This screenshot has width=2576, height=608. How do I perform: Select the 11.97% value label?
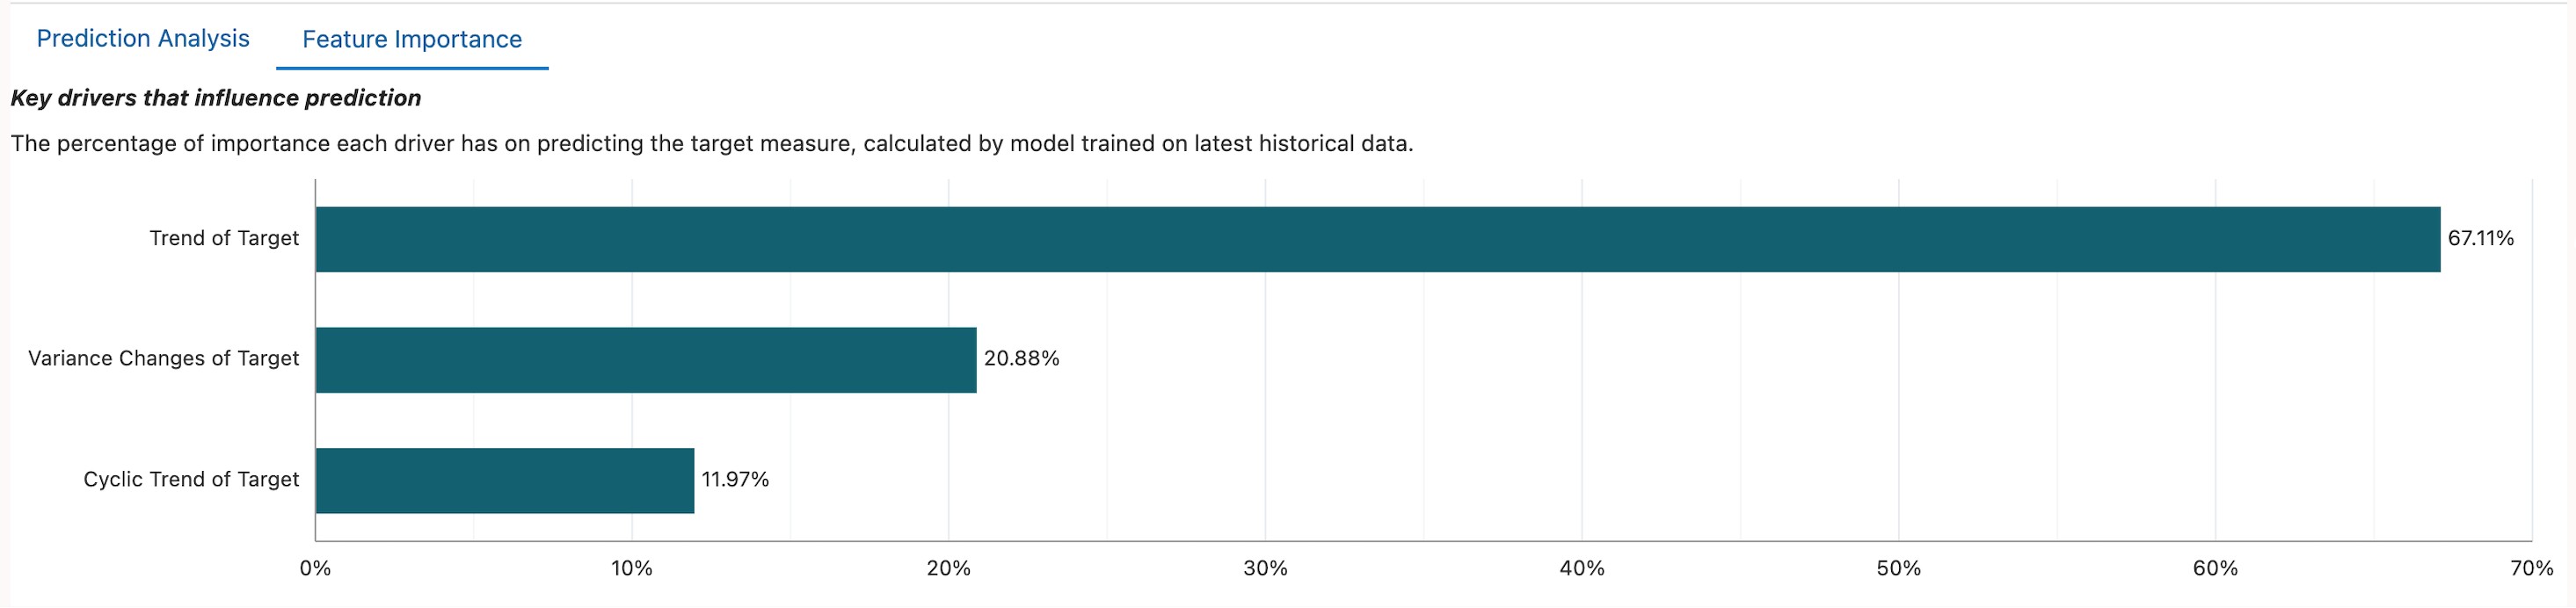pyautogui.click(x=734, y=478)
